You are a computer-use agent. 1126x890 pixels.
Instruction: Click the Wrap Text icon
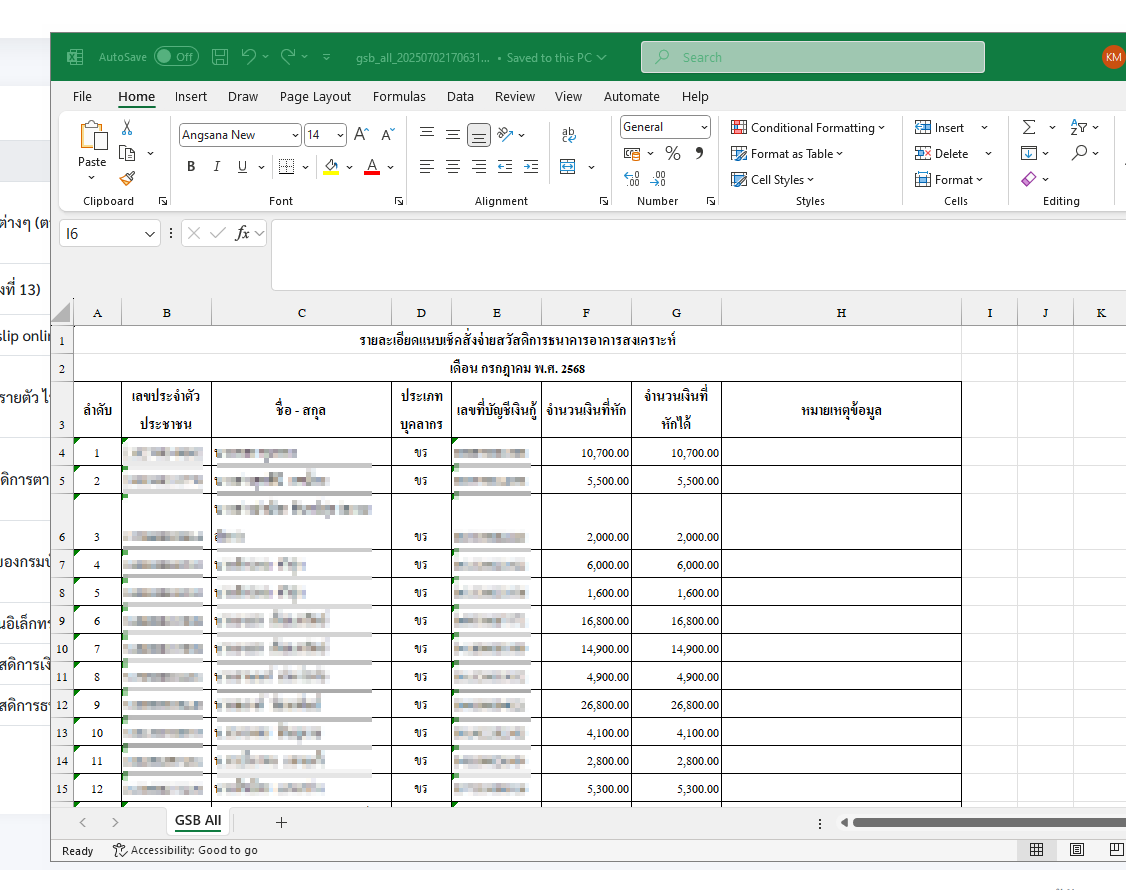(569, 134)
